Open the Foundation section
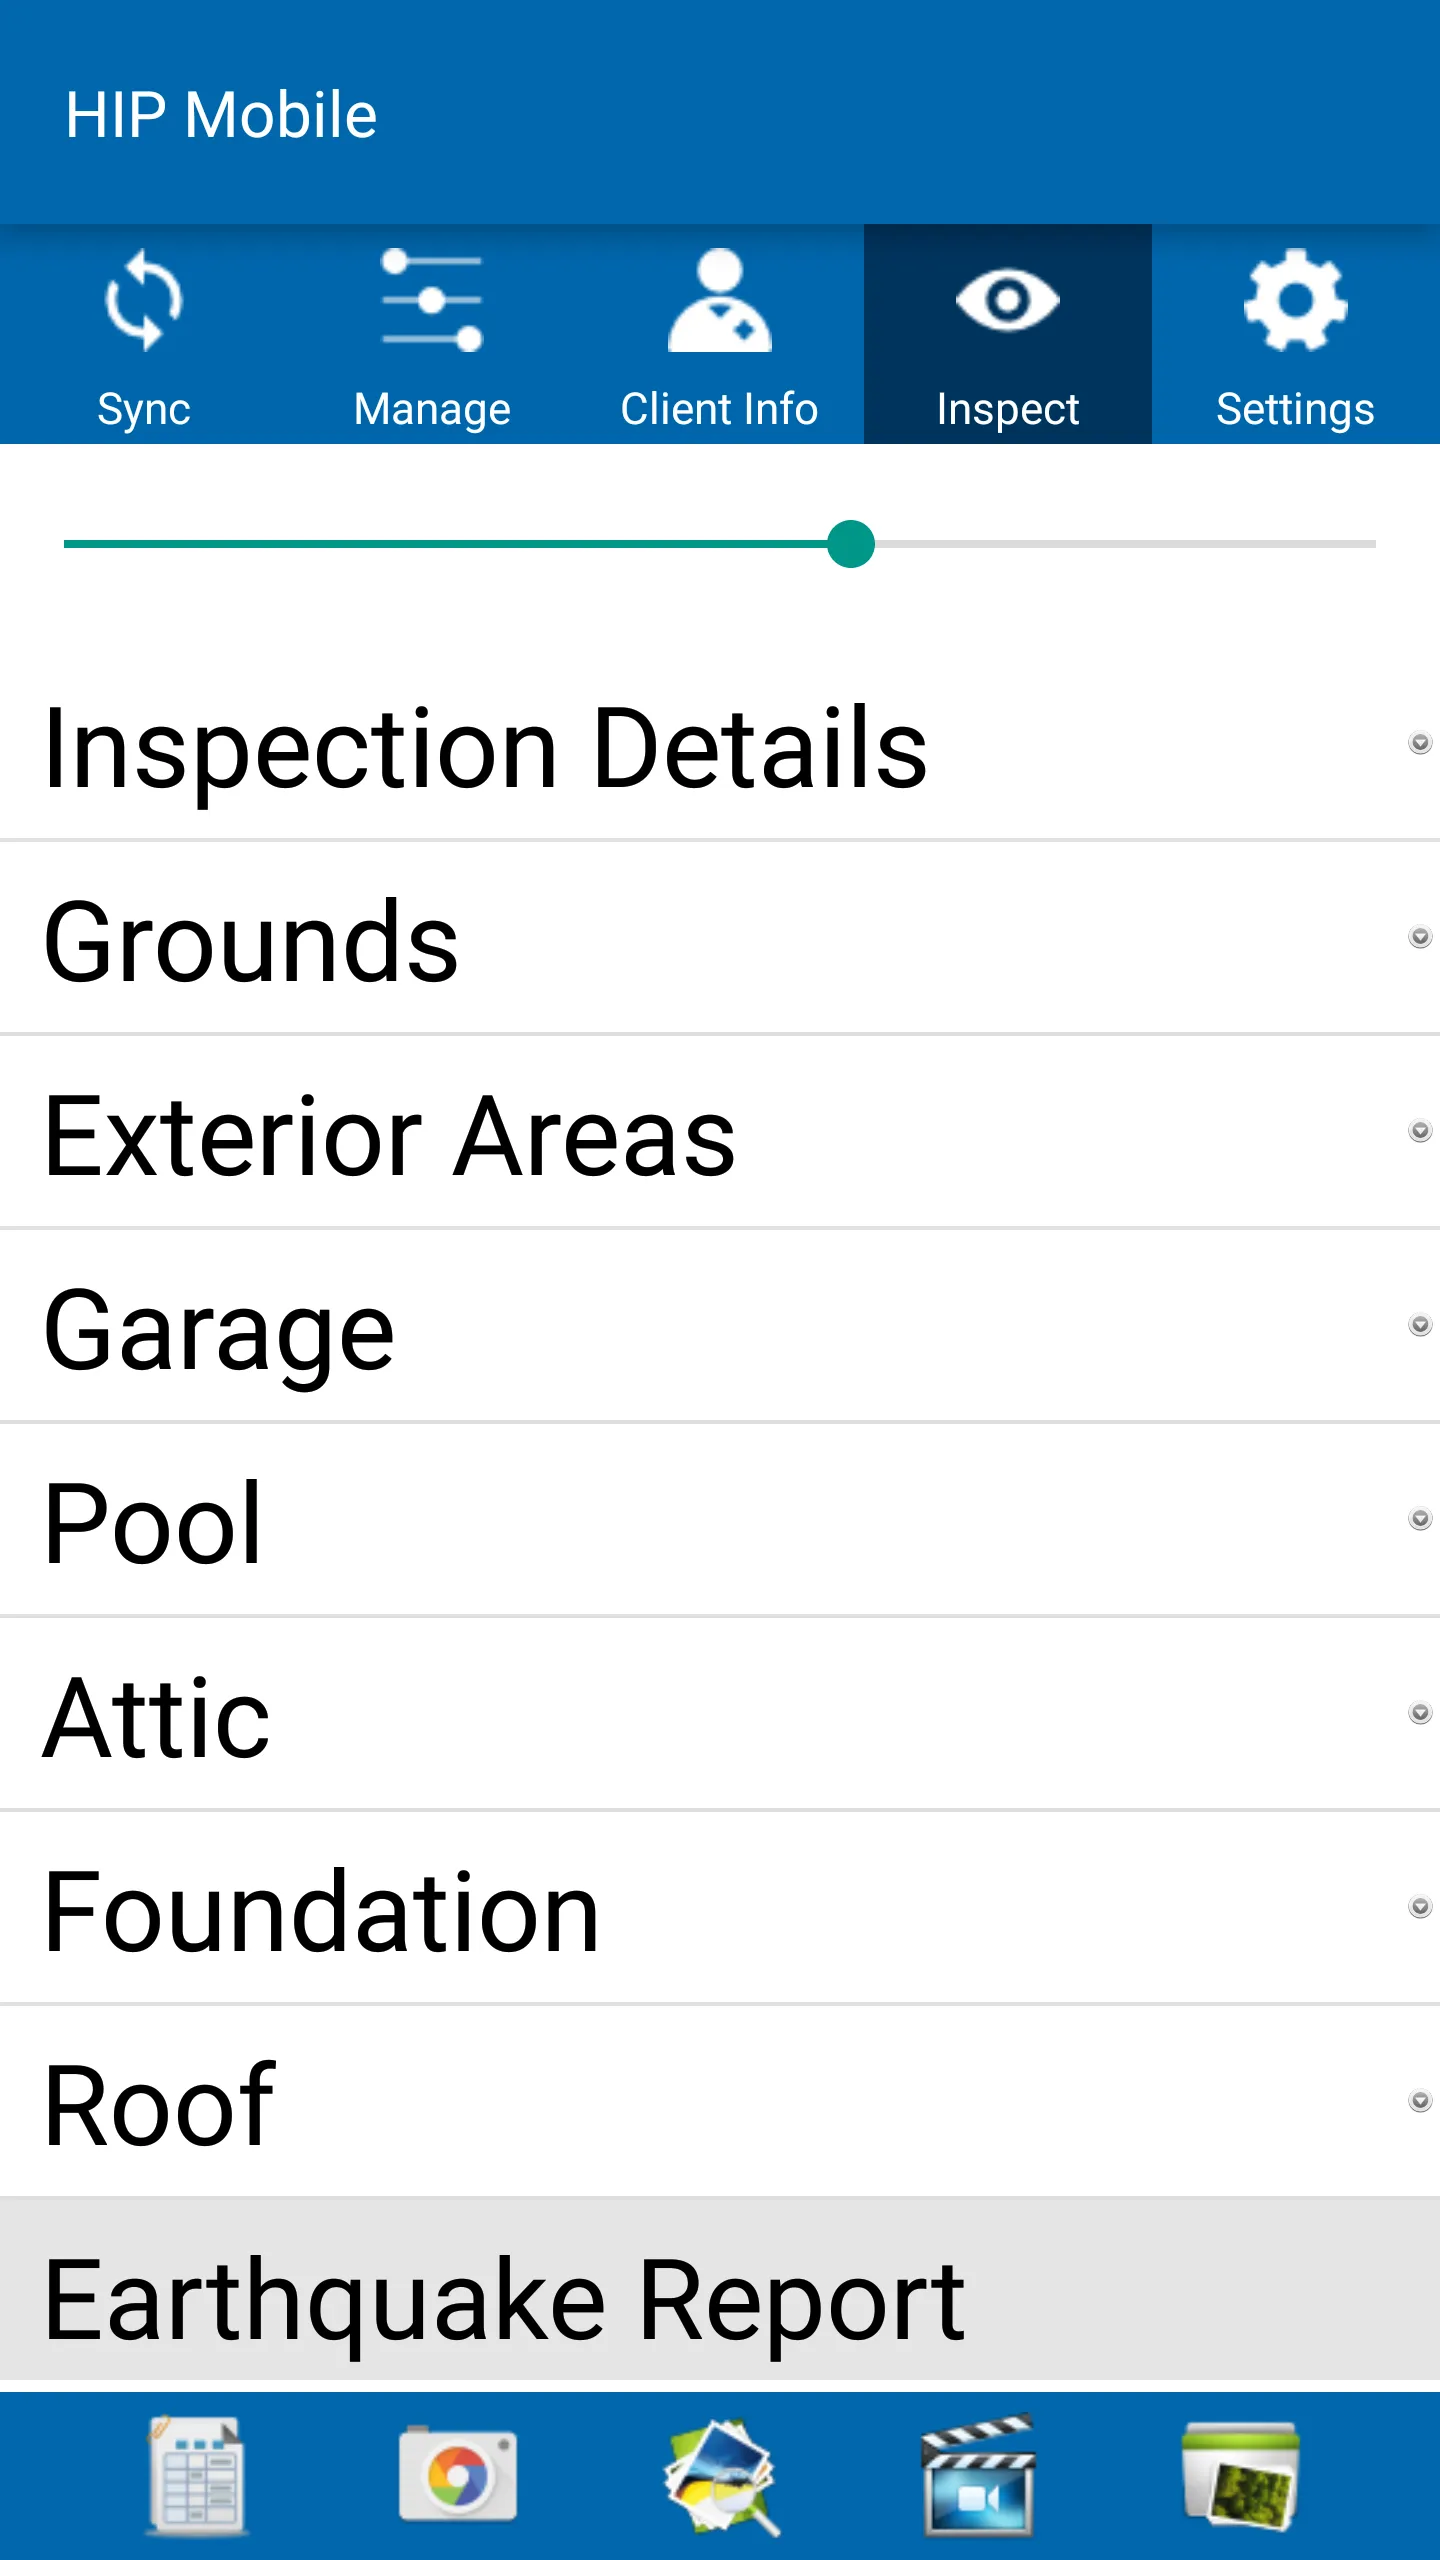 720,1908
